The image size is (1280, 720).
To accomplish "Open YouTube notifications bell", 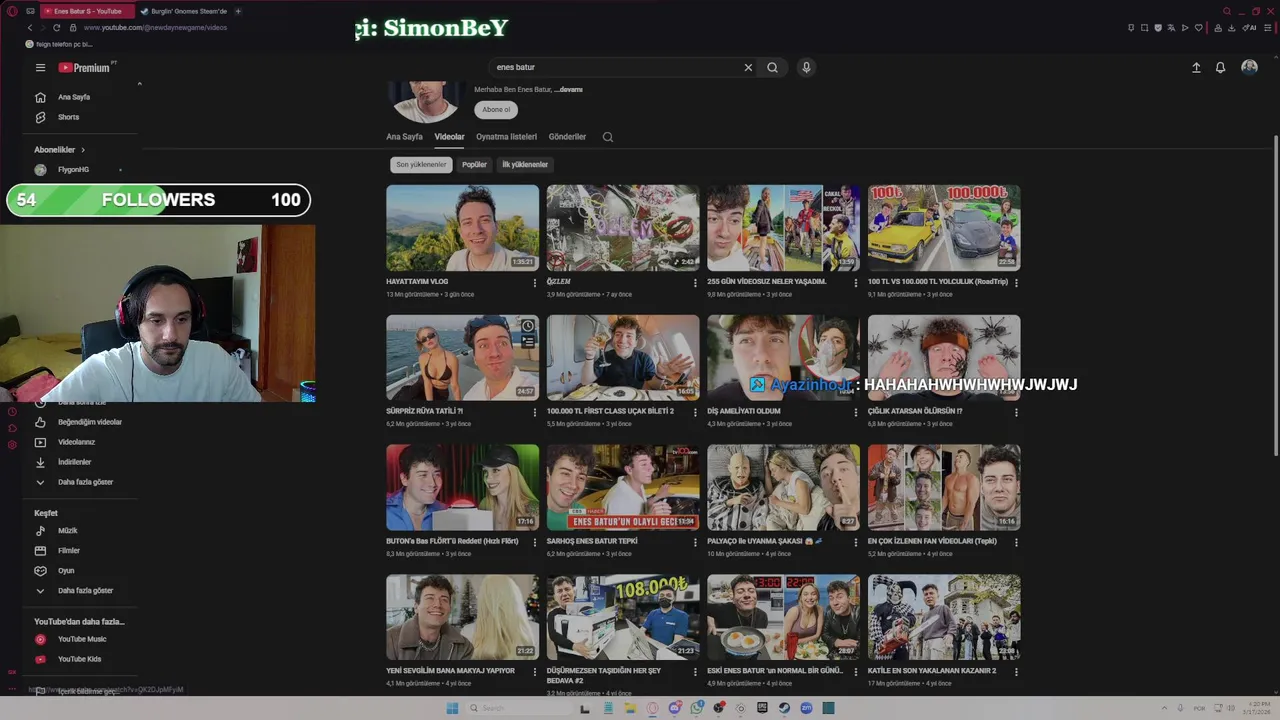I will coord(1220,67).
